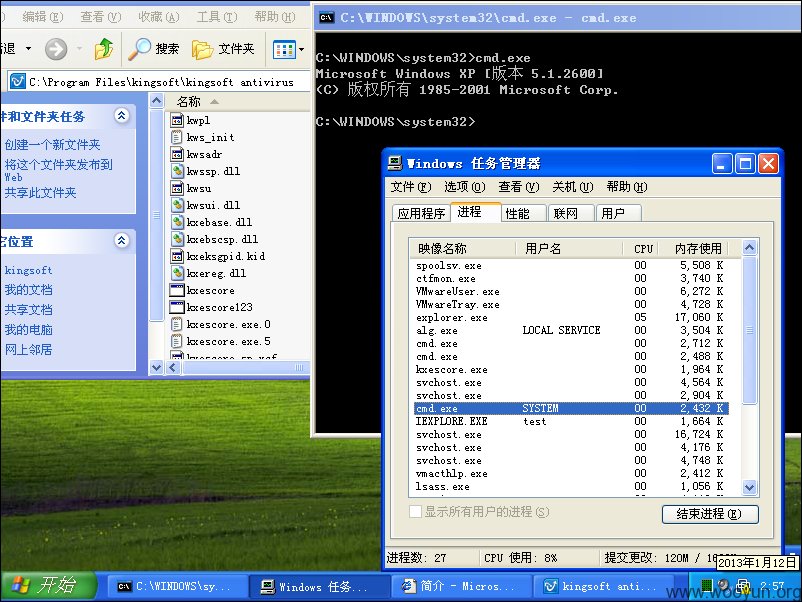
Task: Select the kws_init file icon
Action: coord(177,137)
